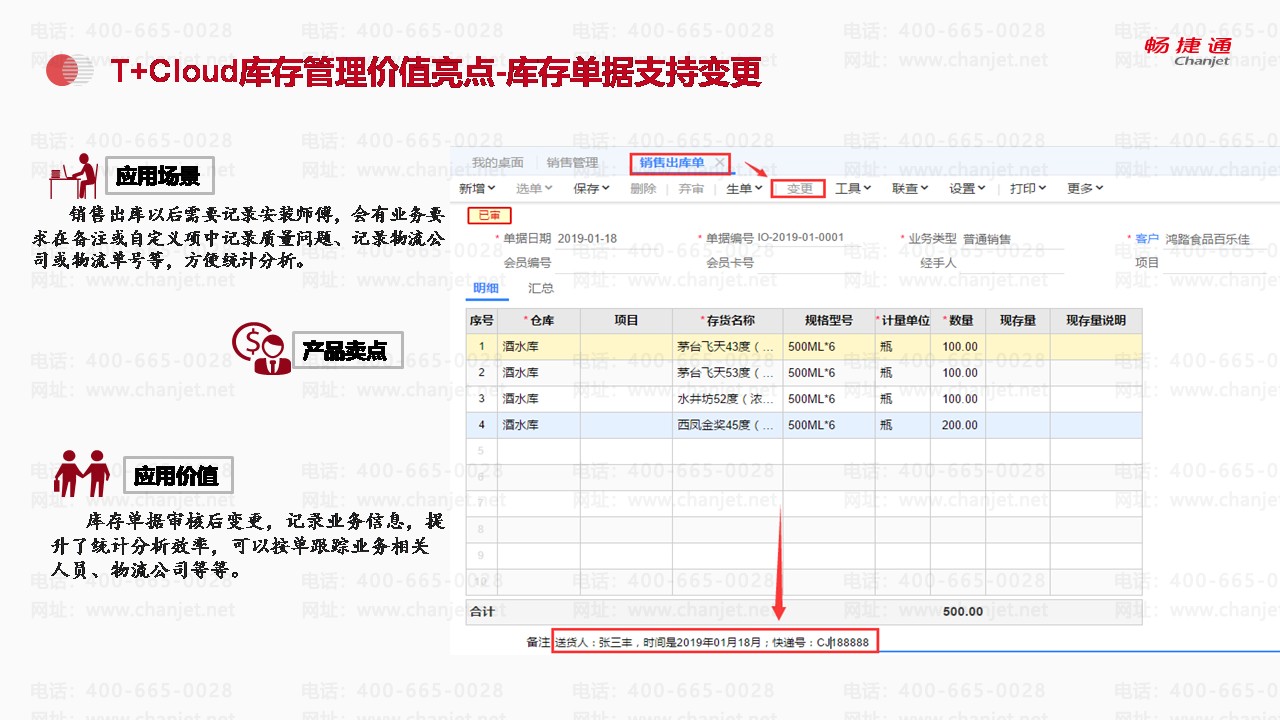Screen dimensions: 1280x720
Task: Click the 弃审 un-approve button
Action: click(691, 188)
